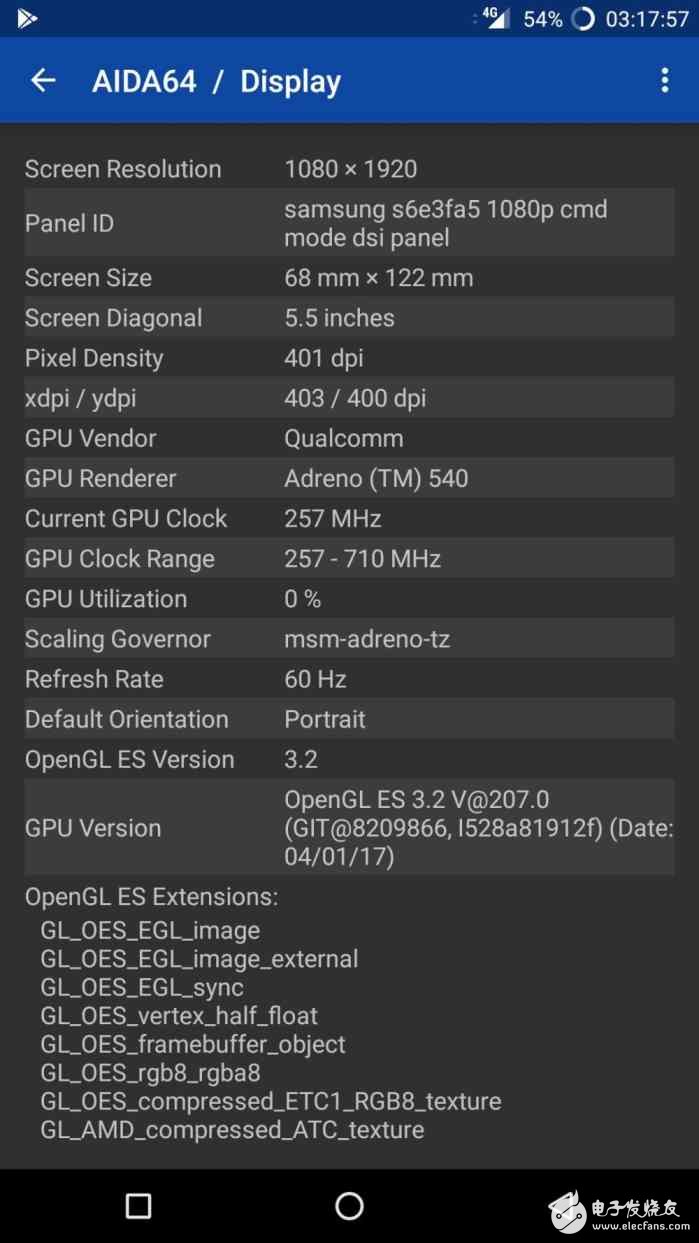The height and width of the screenshot is (1243, 699).
Task: Select the Scaling Governor row
Action: [349, 638]
